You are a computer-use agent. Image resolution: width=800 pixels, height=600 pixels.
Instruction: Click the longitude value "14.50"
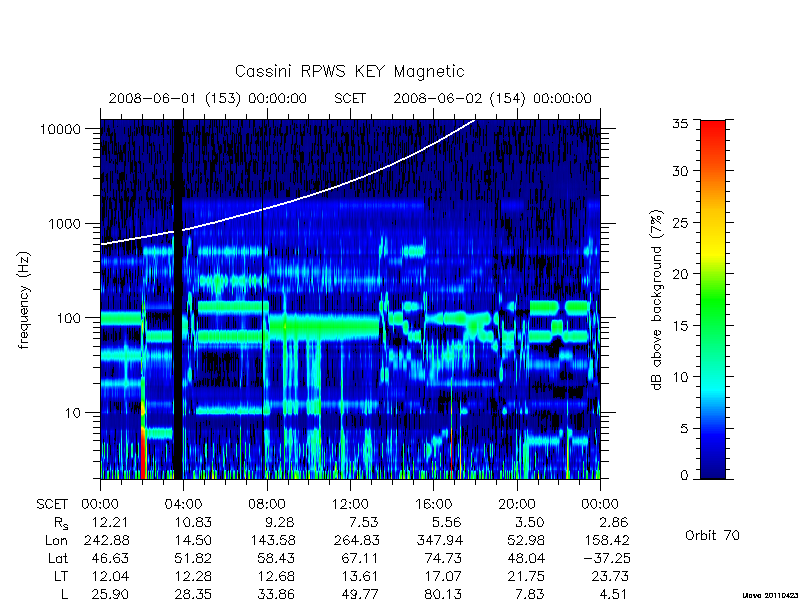[x=193, y=540]
